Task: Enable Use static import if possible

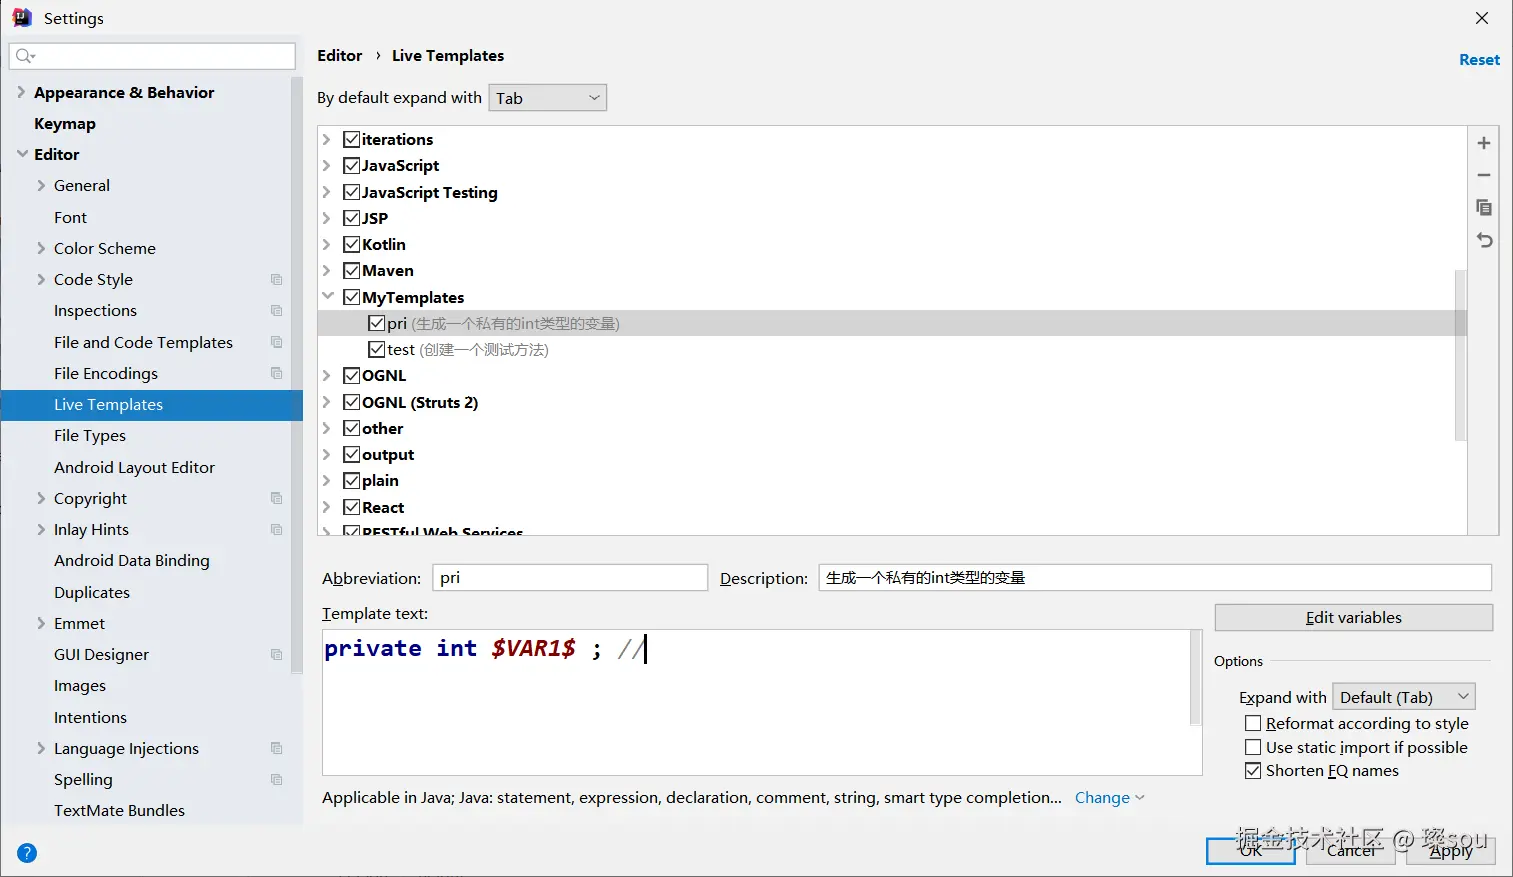Action: pos(1252,747)
